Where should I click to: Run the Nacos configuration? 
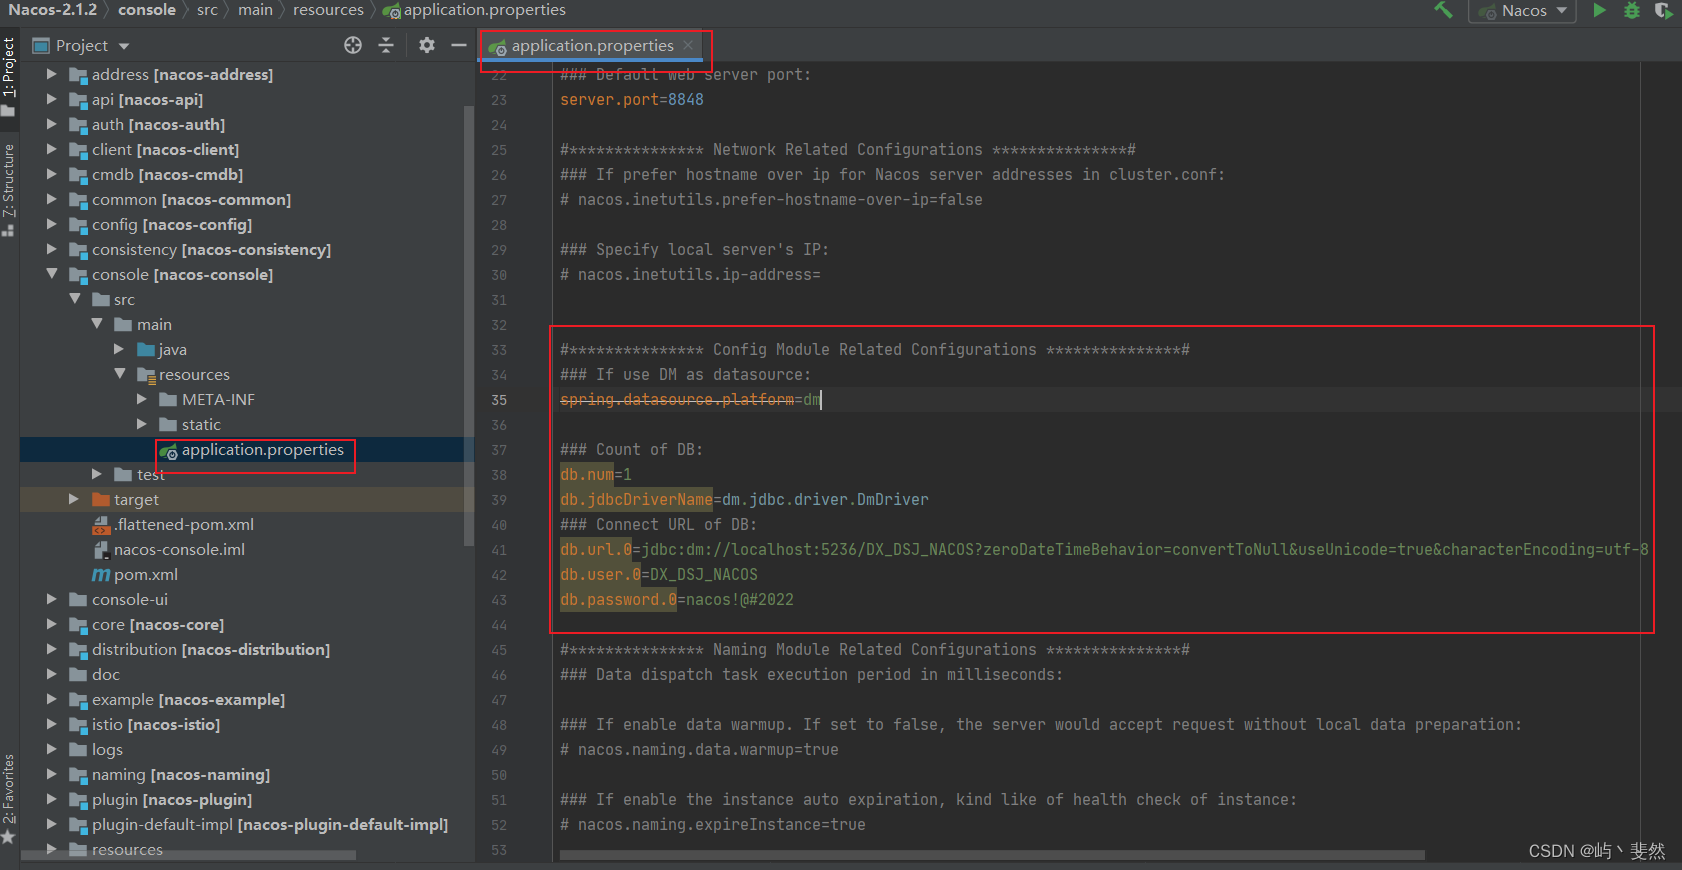click(x=1600, y=10)
